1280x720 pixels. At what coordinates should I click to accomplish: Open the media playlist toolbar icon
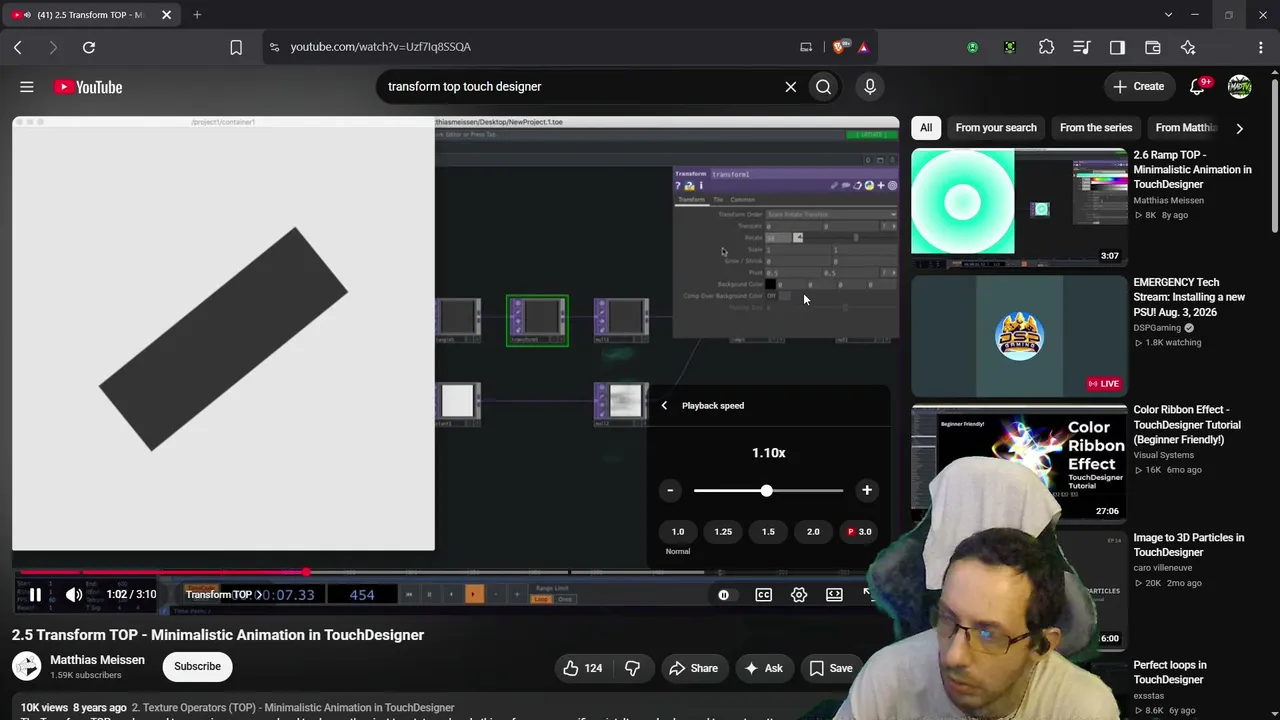[x=1081, y=47]
